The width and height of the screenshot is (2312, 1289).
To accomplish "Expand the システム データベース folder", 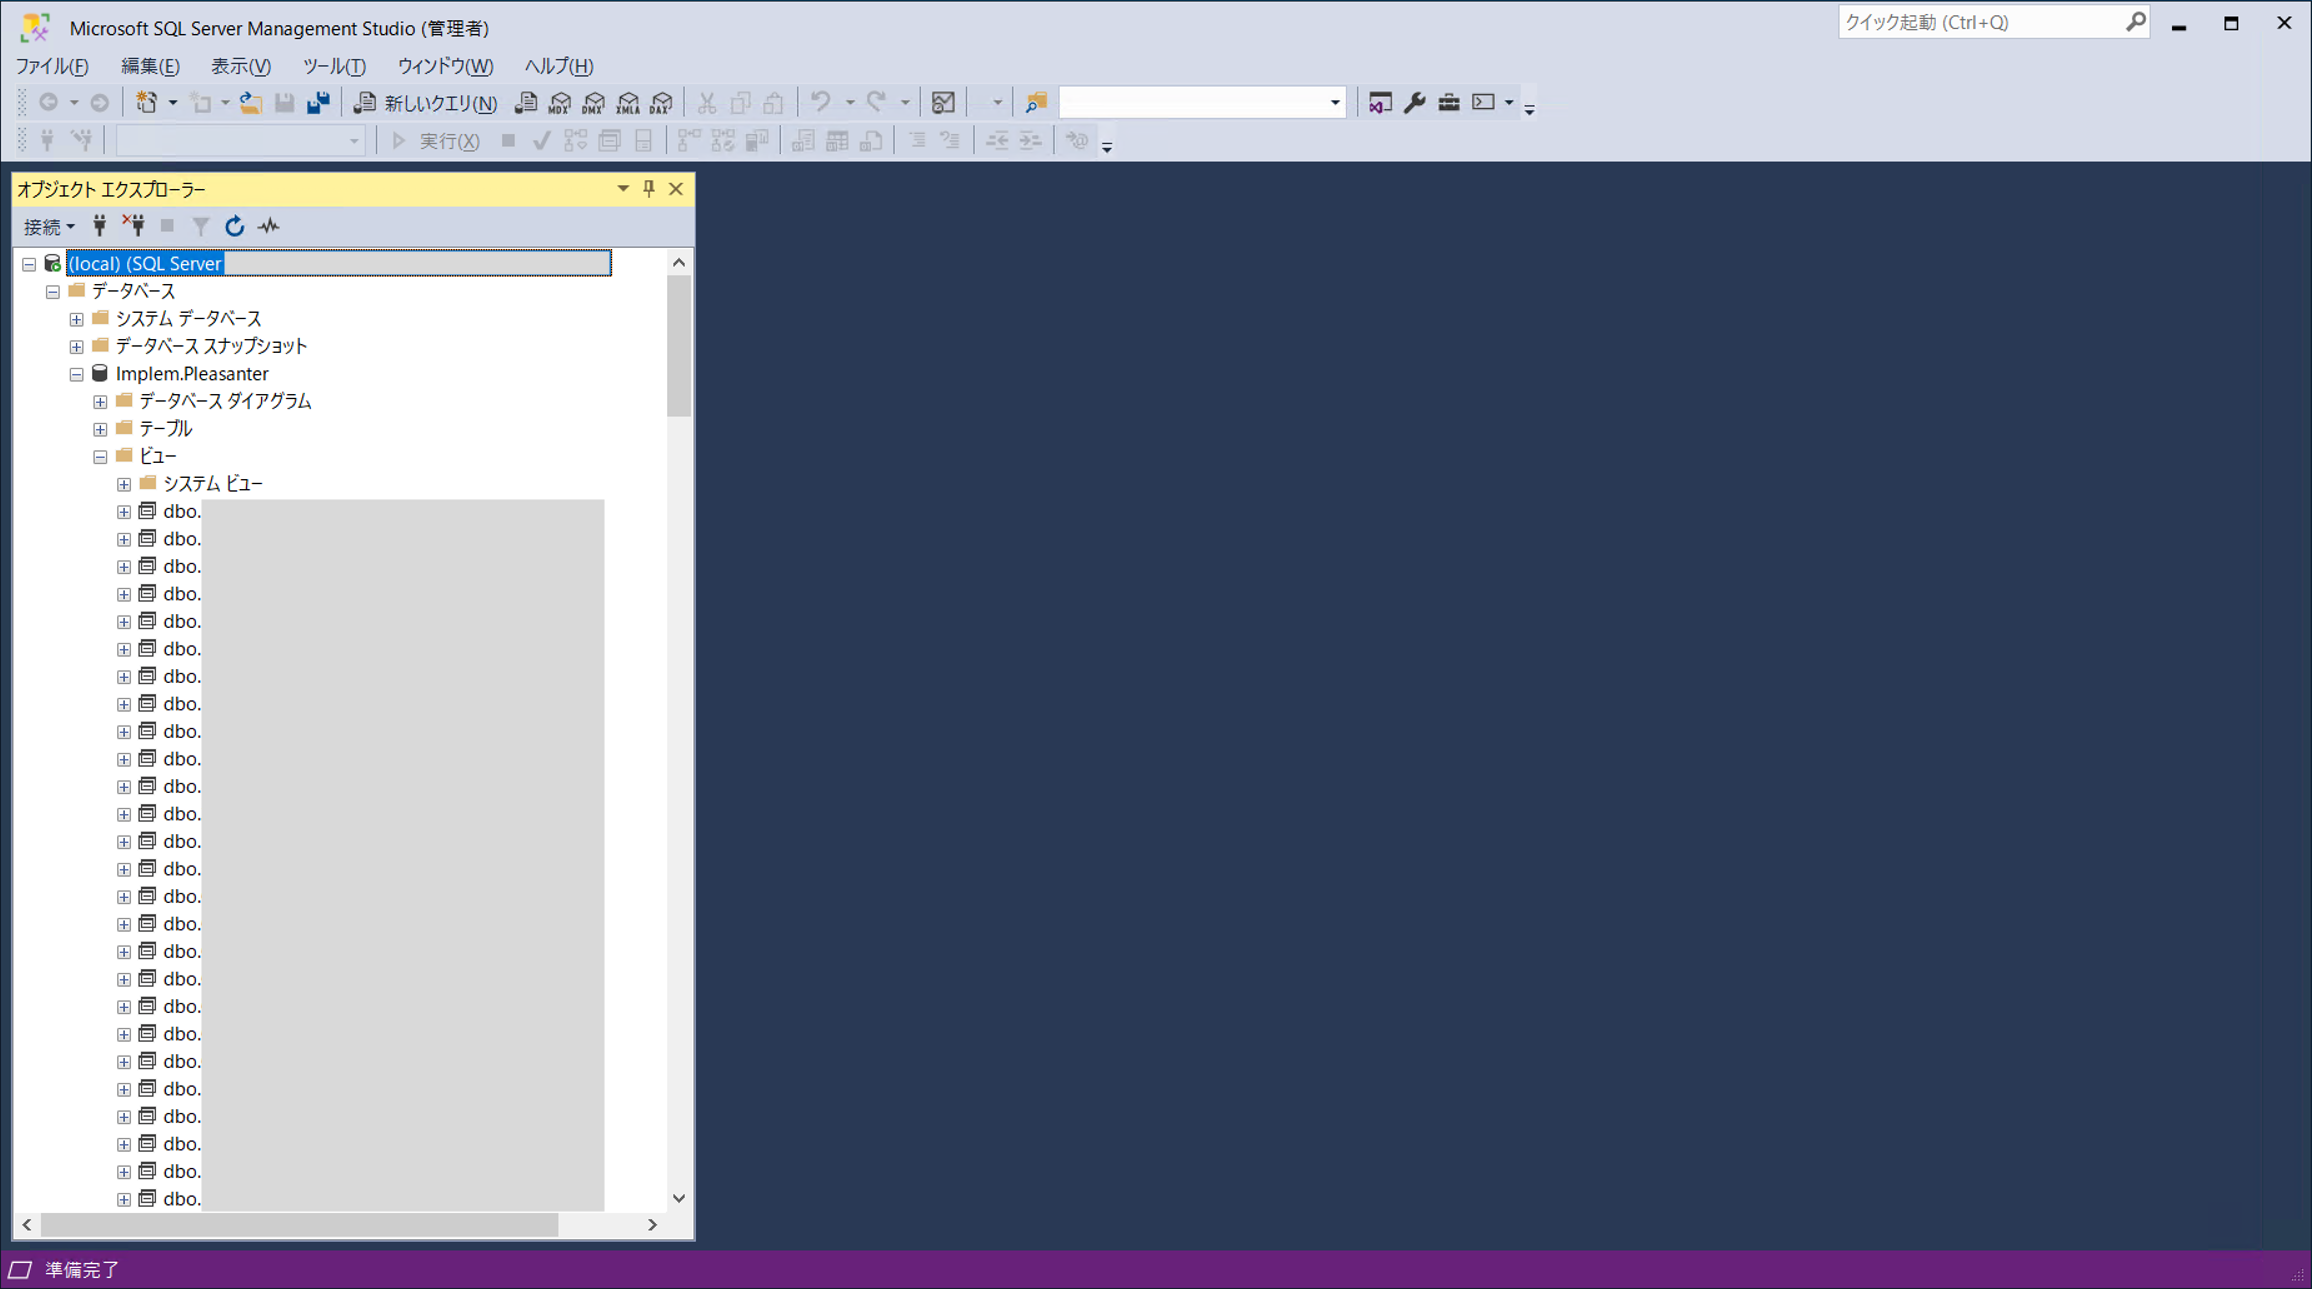I will [x=76, y=319].
